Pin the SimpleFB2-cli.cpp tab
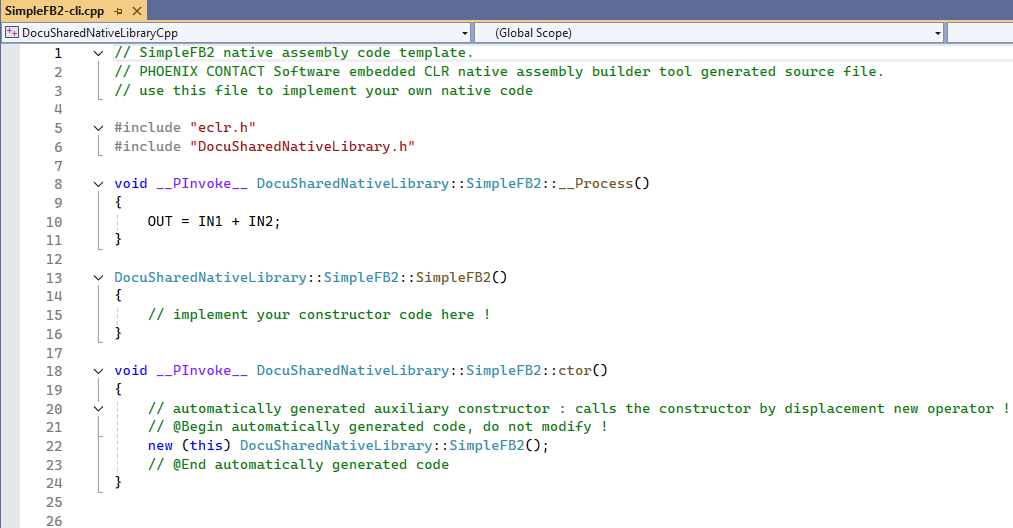 (116, 11)
